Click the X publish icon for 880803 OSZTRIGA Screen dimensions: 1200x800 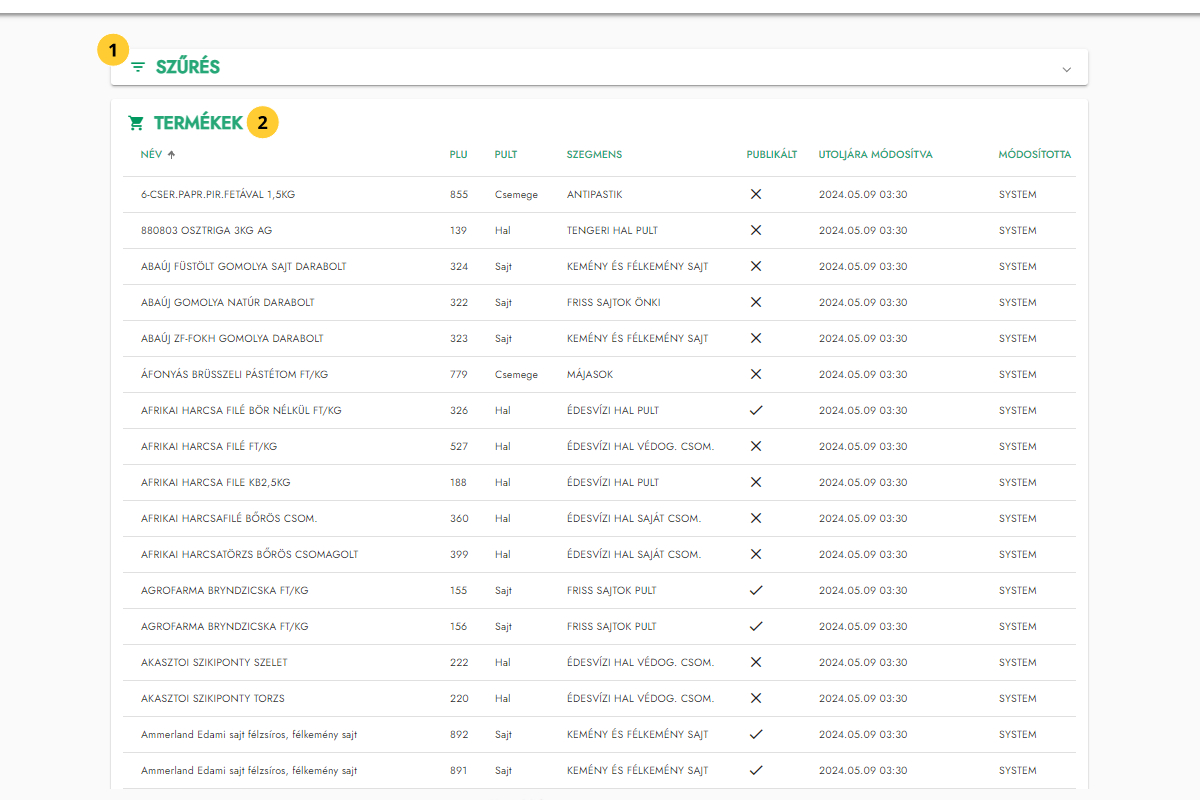pos(756,230)
